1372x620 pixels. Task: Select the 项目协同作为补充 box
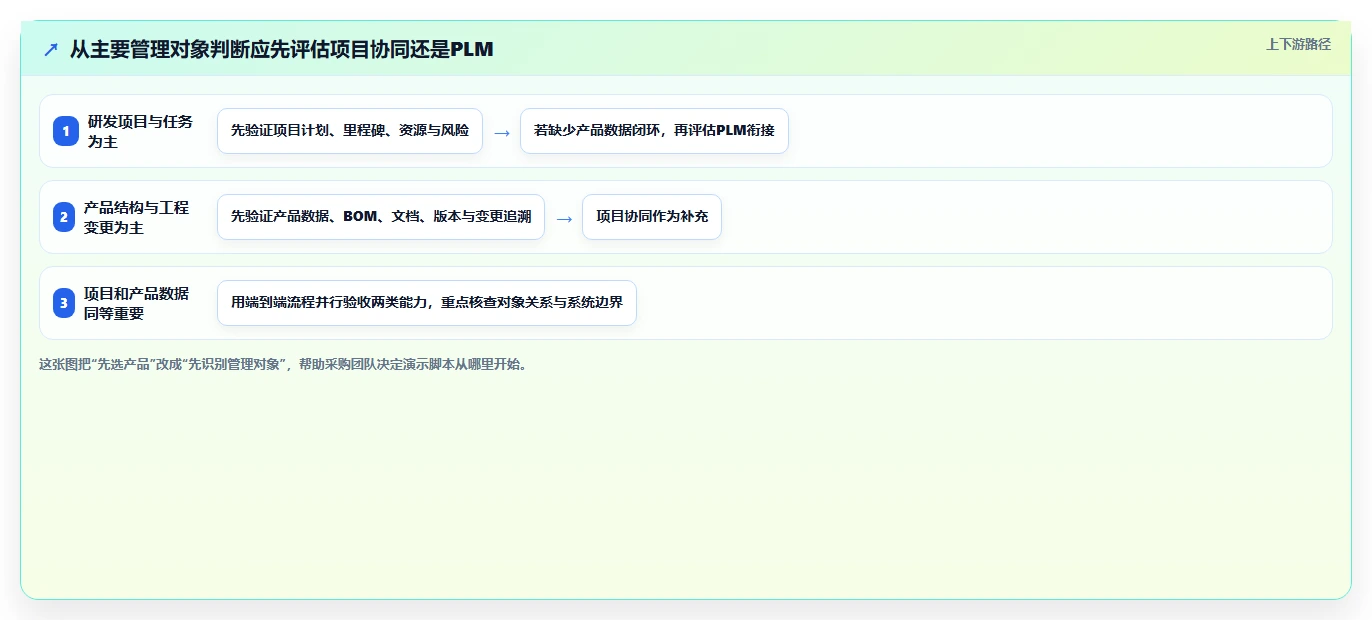click(x=652, y=217)
